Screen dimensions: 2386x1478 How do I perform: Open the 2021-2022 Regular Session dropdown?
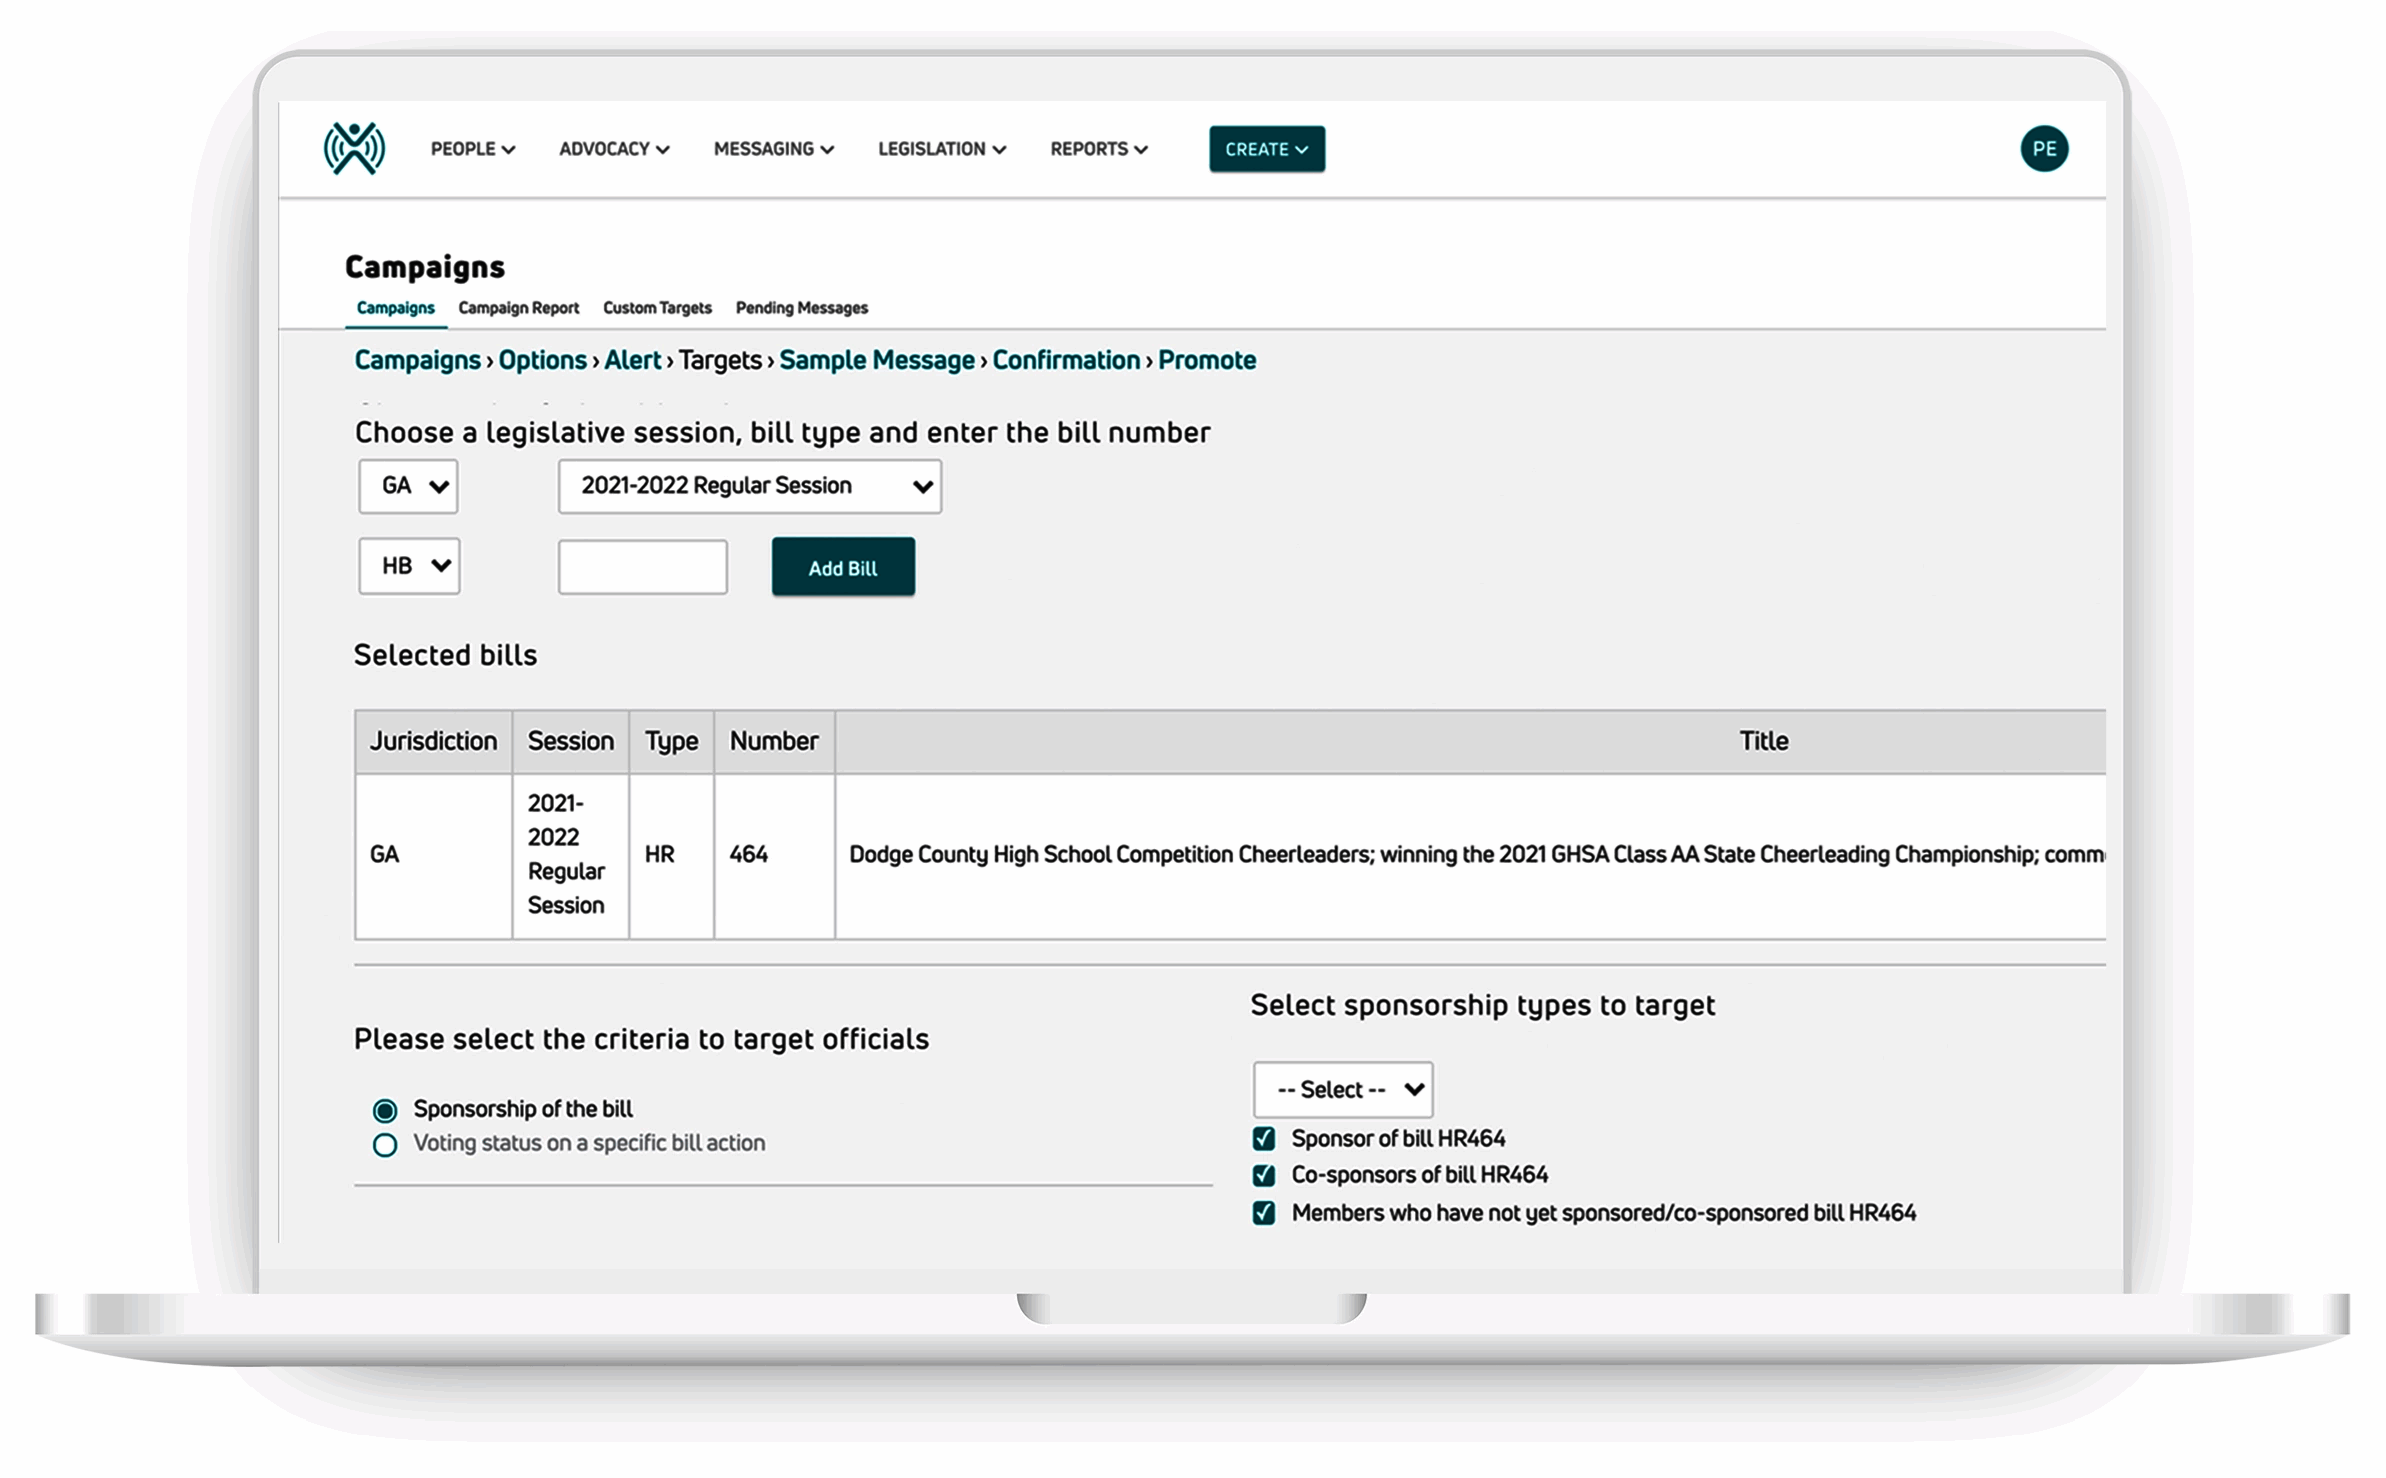point(749,486)
